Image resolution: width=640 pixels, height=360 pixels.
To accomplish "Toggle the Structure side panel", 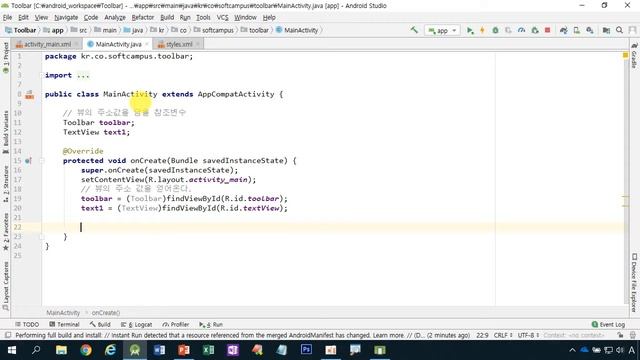I will pyautogui.click(x=6, y=184).
